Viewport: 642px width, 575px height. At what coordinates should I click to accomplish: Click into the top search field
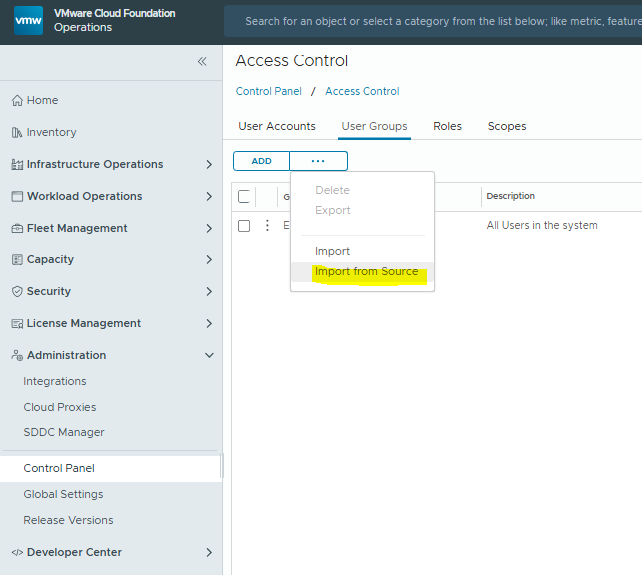pos(440,21)
